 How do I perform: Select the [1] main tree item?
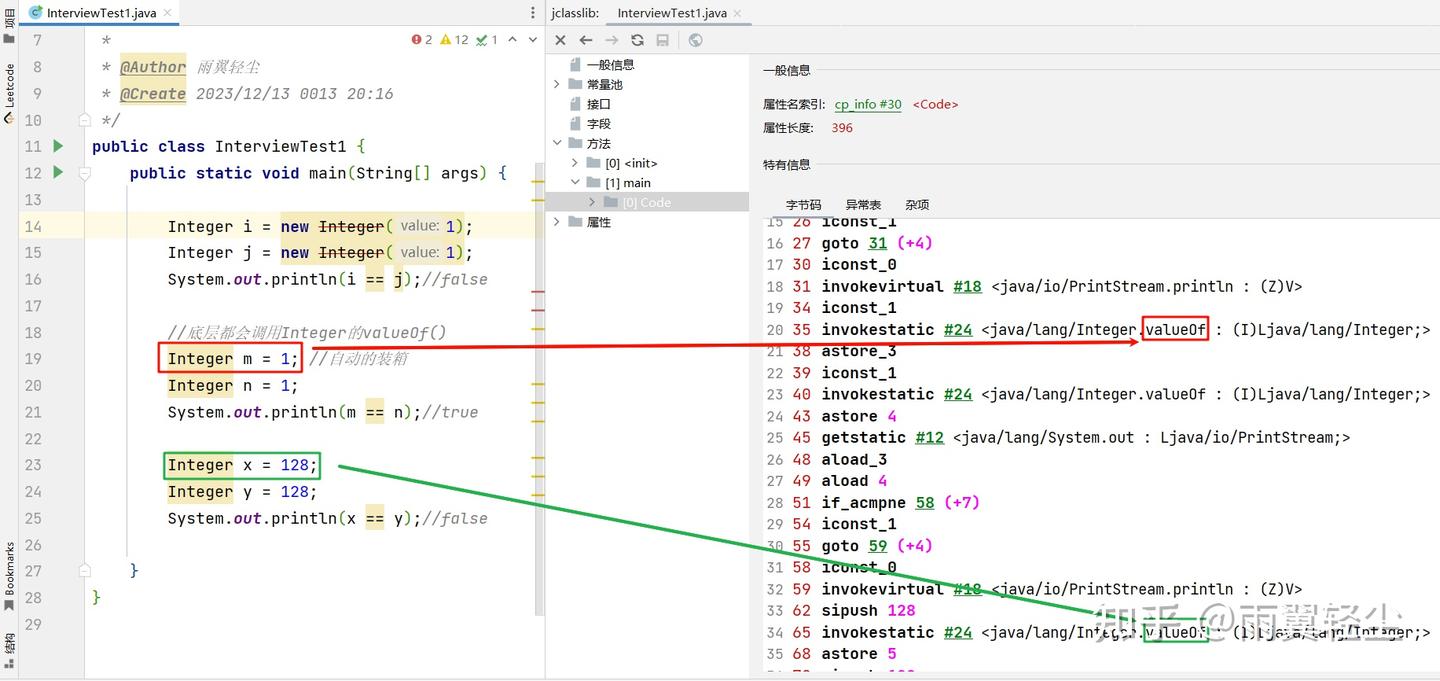[628, 183]
